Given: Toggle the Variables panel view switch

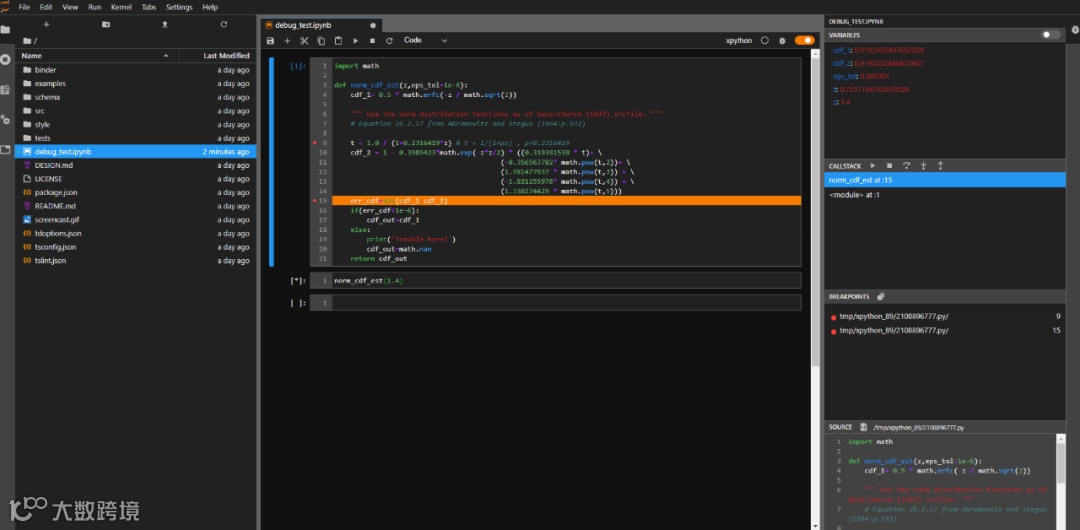Looking at the screenshot, I should tap(1050, 35).
